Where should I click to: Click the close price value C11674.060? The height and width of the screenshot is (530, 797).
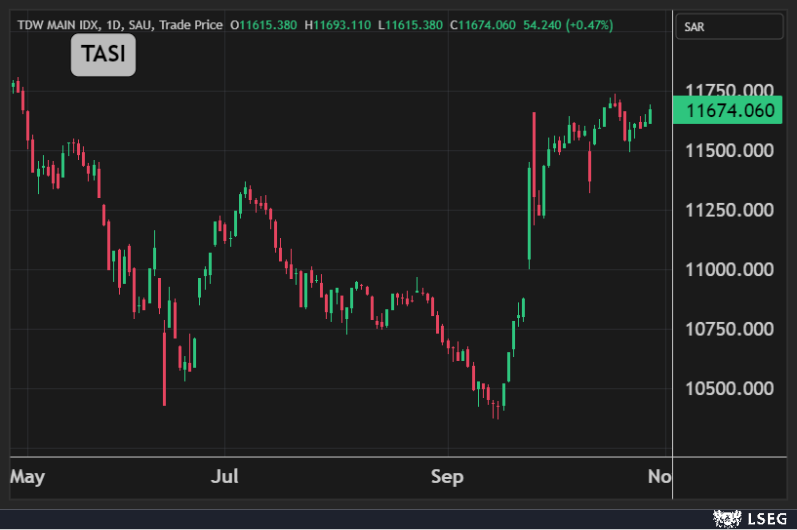click(487, 24)
